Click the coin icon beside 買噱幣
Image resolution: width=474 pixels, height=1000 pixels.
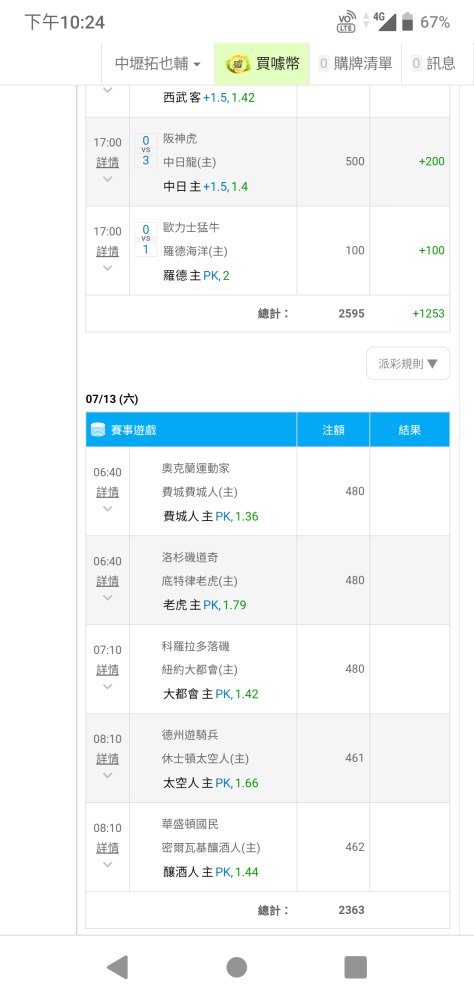pos(238,64)
